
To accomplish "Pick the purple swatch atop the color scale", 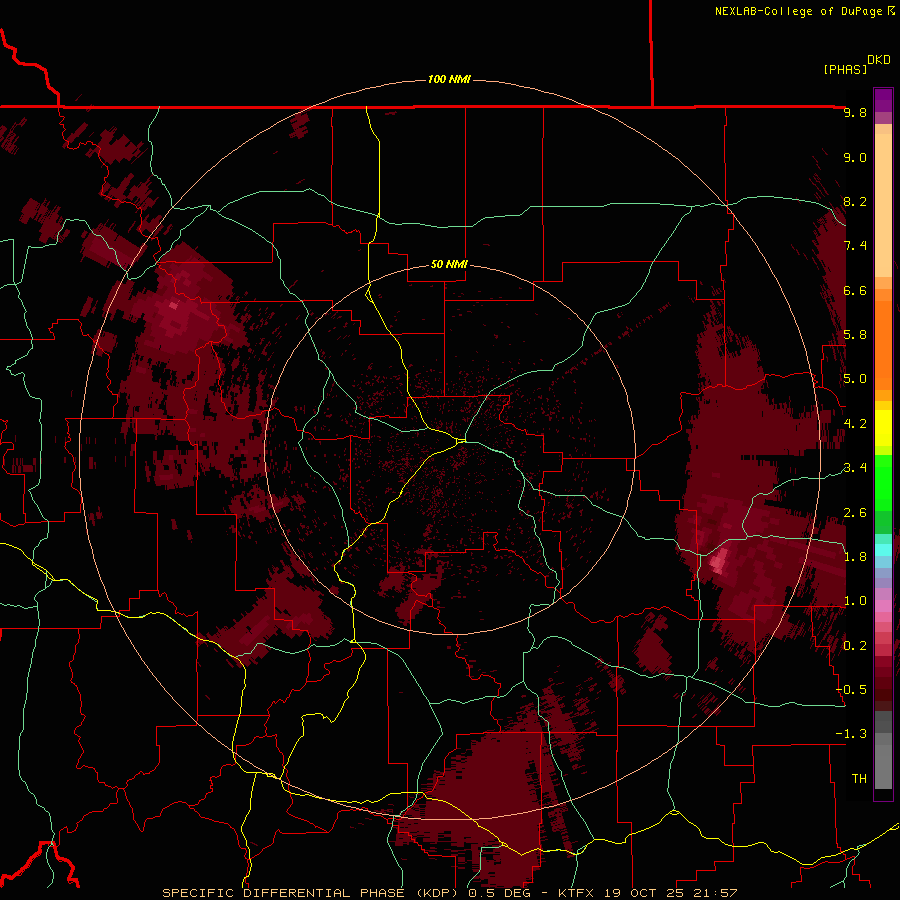I will pos(883,100).
